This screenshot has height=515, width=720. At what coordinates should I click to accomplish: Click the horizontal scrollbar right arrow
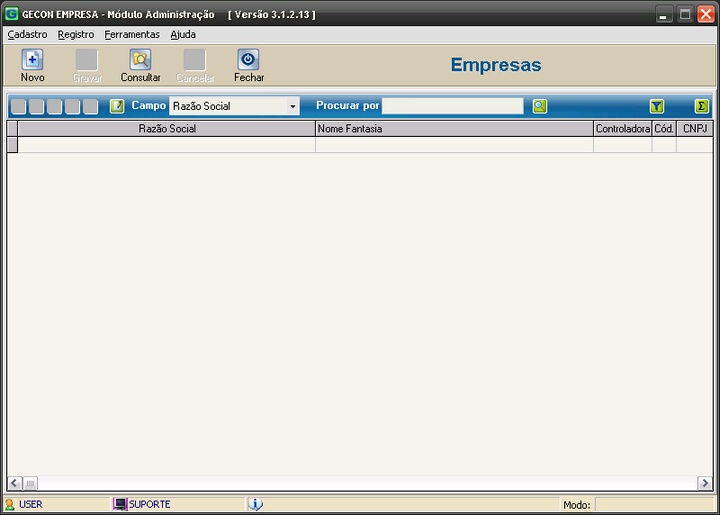[x=705, y=483]
